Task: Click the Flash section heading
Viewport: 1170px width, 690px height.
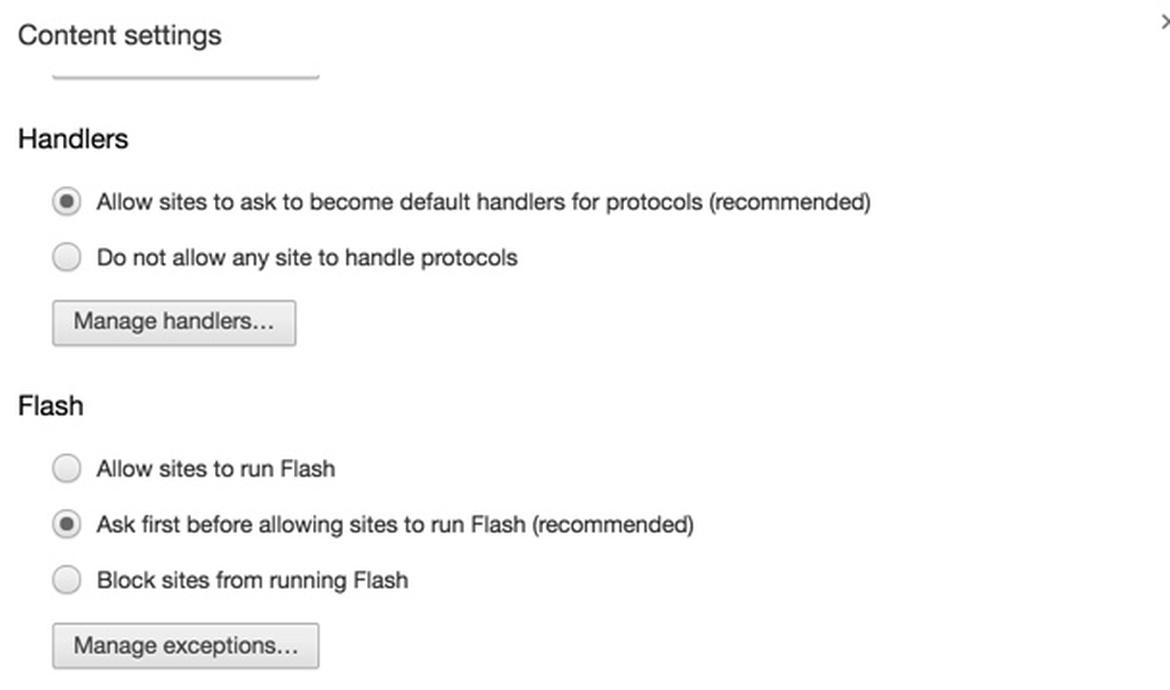Action: coord(51,406)
